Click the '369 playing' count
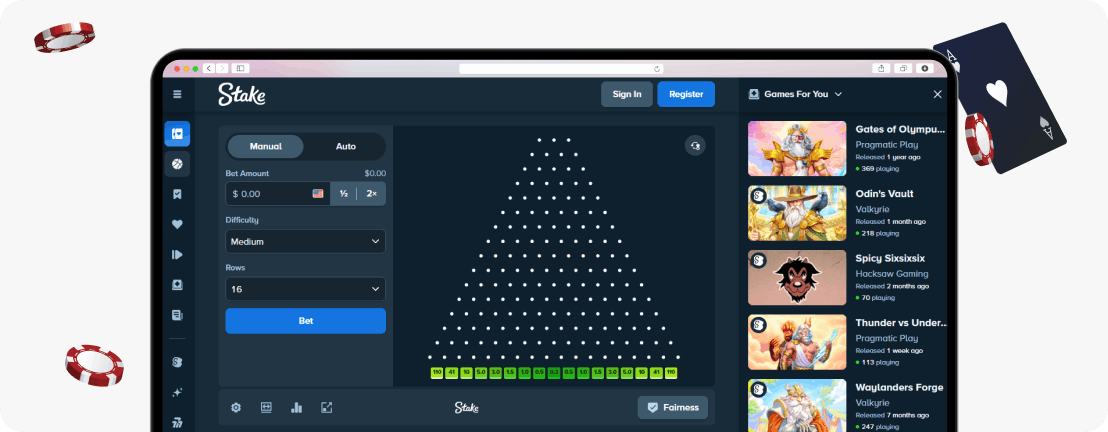The width and height of the screenshot is (1108, 432). point(877,168)
